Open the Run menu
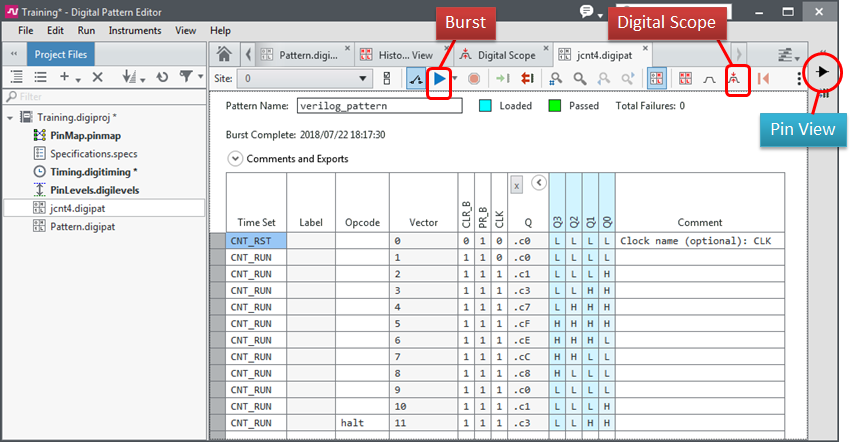This screenshot has height=442, width=852. (x=86, y=30)
